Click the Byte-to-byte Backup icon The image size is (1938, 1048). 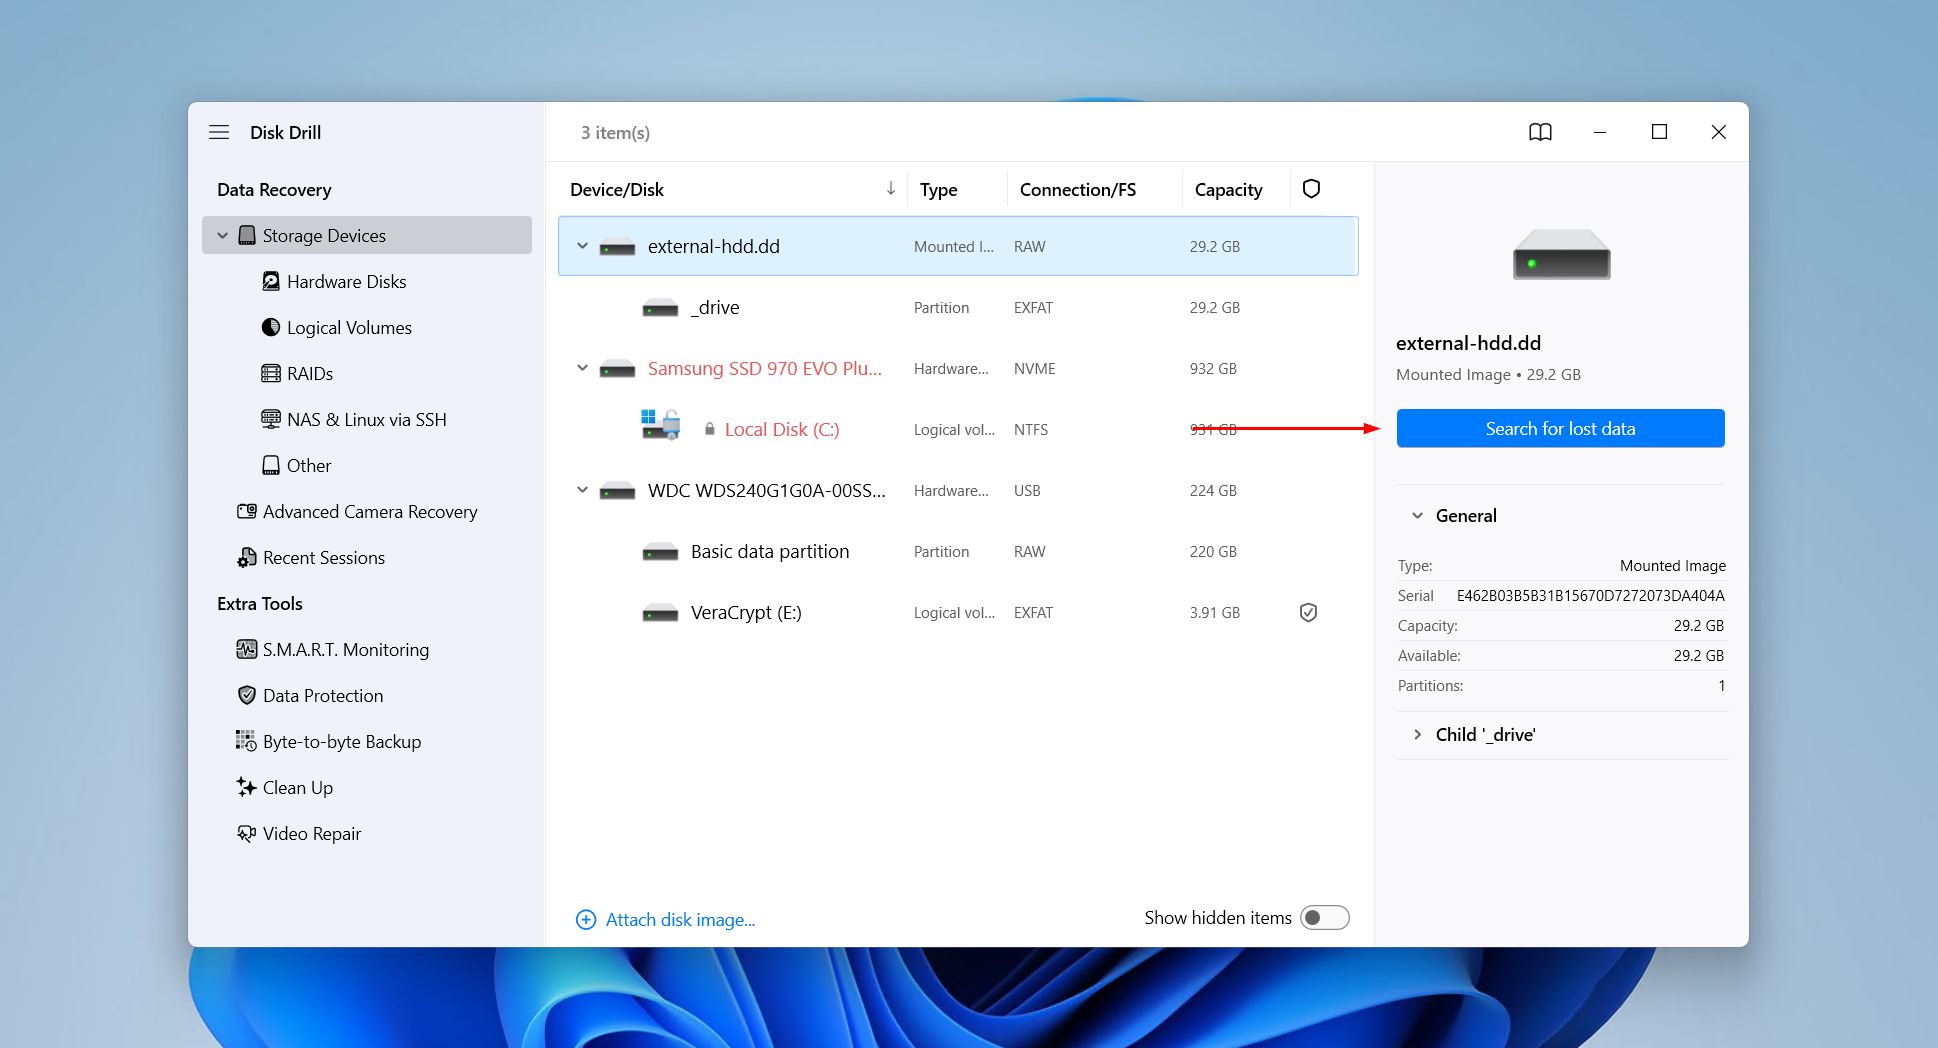(247, 742)
